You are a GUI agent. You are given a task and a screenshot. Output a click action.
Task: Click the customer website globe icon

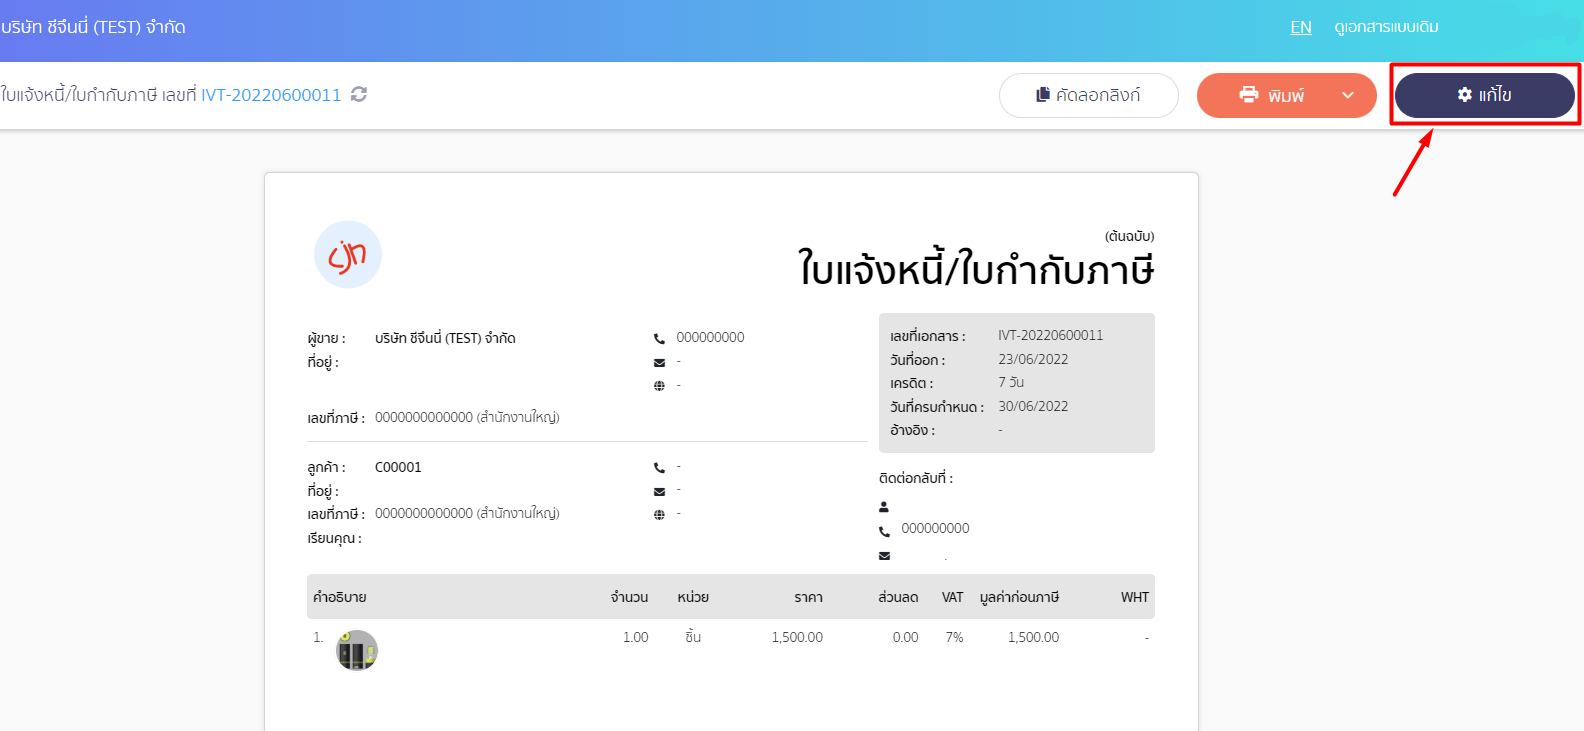[x=659, y=515]
